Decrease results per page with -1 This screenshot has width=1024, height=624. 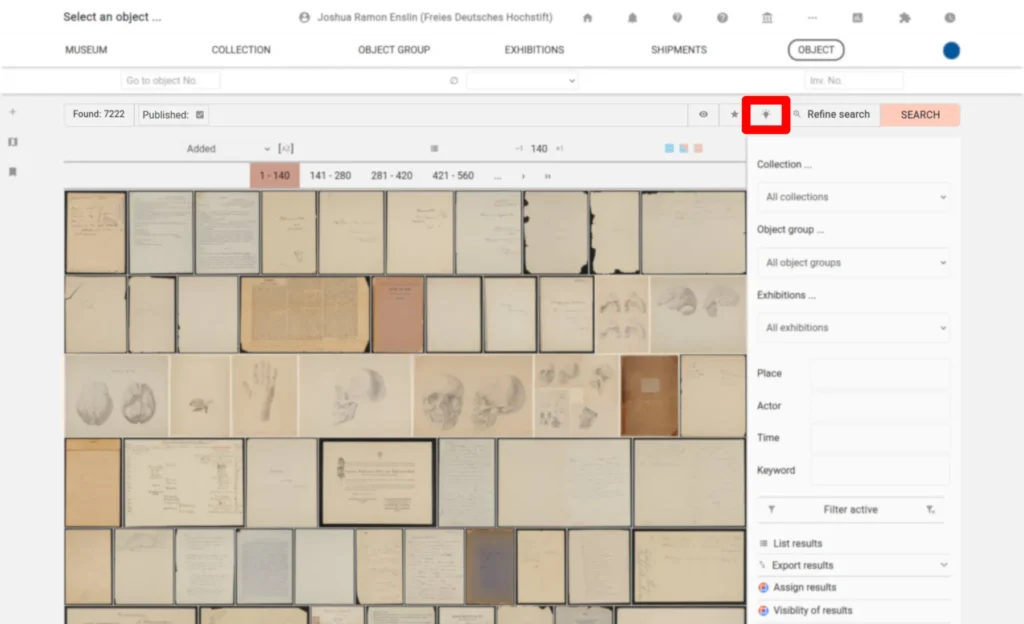(519, 149)
